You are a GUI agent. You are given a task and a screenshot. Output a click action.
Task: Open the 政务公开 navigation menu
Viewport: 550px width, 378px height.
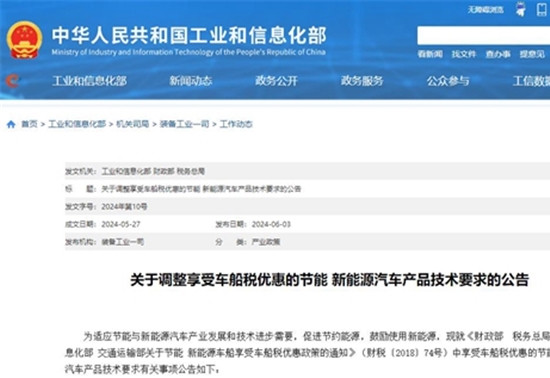point(276,81)
